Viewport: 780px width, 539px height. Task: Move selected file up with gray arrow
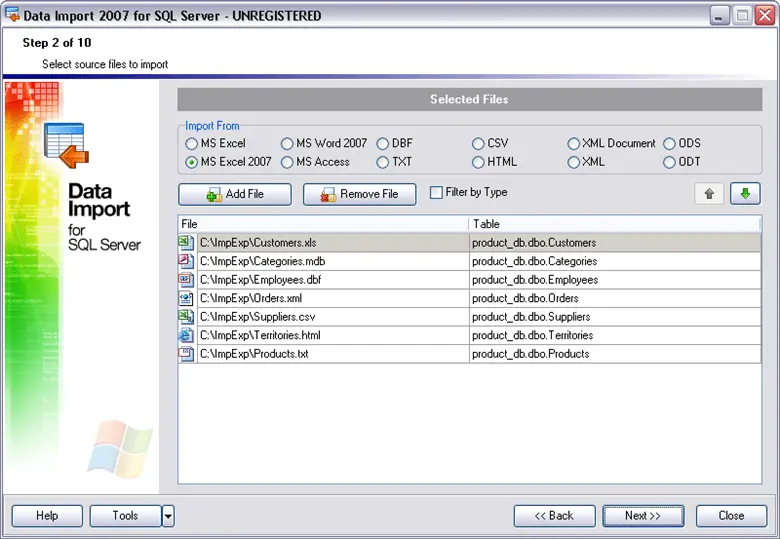point(709,194)
